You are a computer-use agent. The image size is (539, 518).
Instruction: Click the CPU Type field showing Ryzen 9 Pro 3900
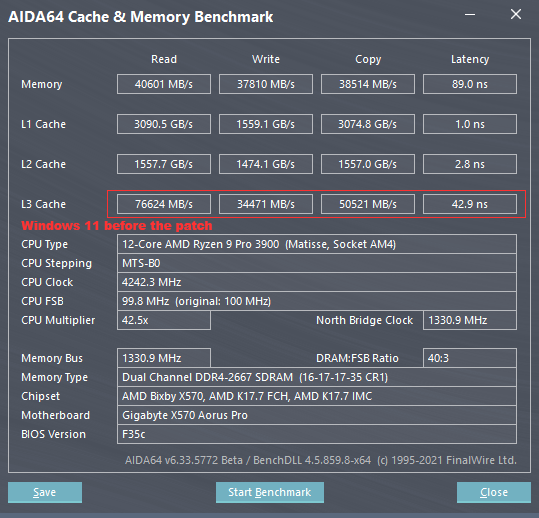click(317, 244)
